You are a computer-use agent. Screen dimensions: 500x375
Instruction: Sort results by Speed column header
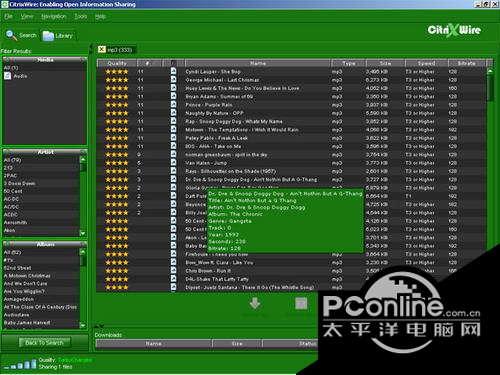point(426,63)
